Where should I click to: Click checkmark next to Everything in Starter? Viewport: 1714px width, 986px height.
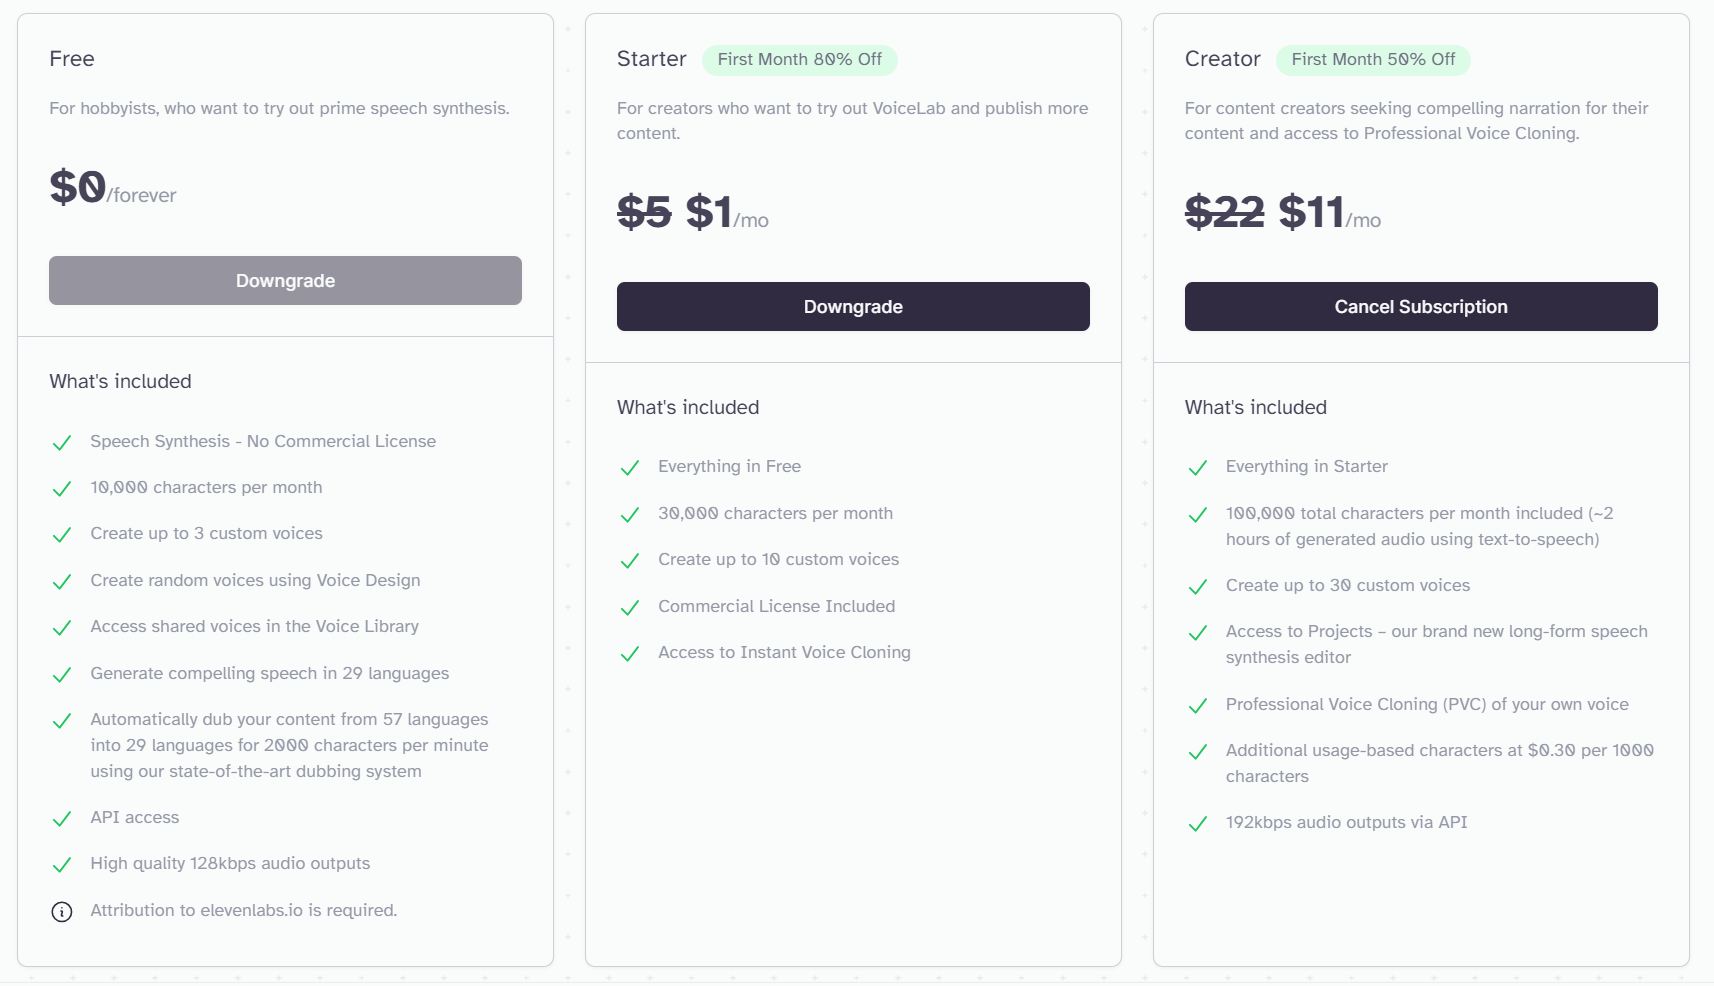(x=1198, y=468)
